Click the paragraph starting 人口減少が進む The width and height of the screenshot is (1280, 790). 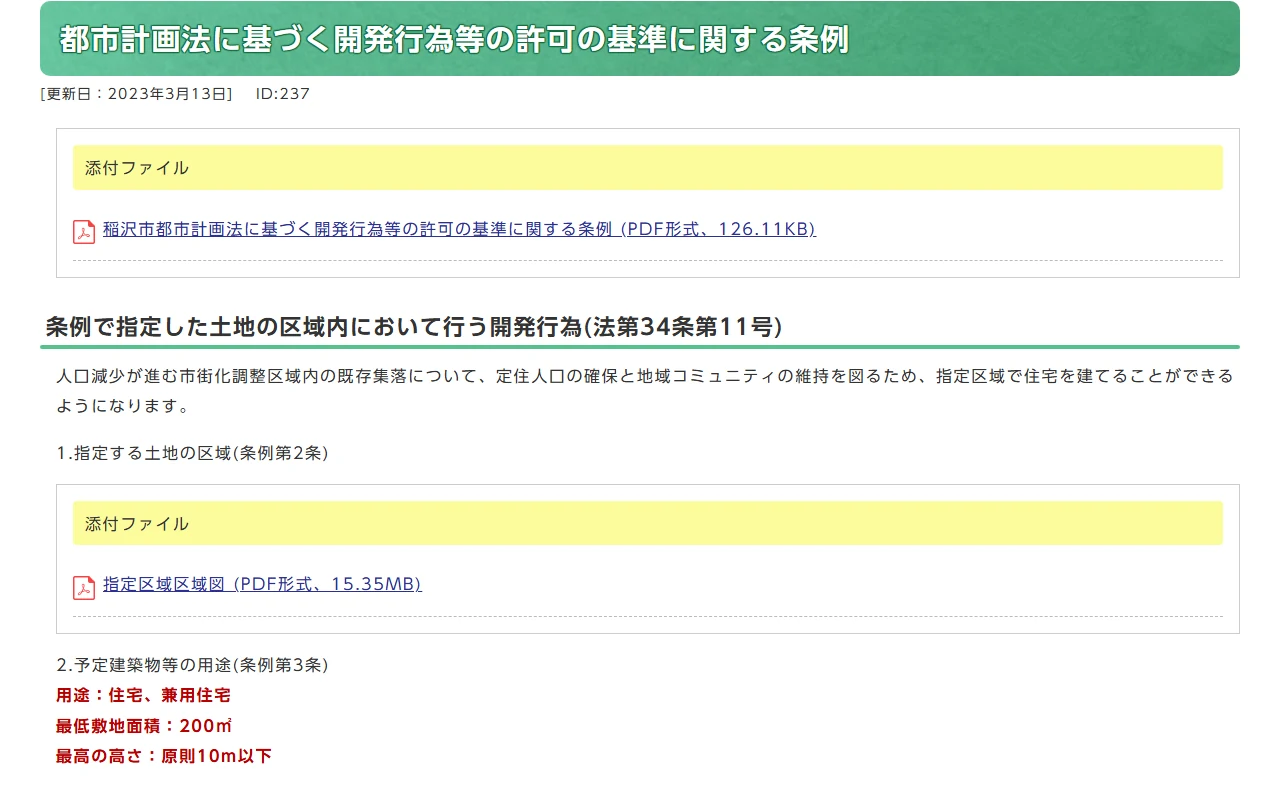coord(645,392)
